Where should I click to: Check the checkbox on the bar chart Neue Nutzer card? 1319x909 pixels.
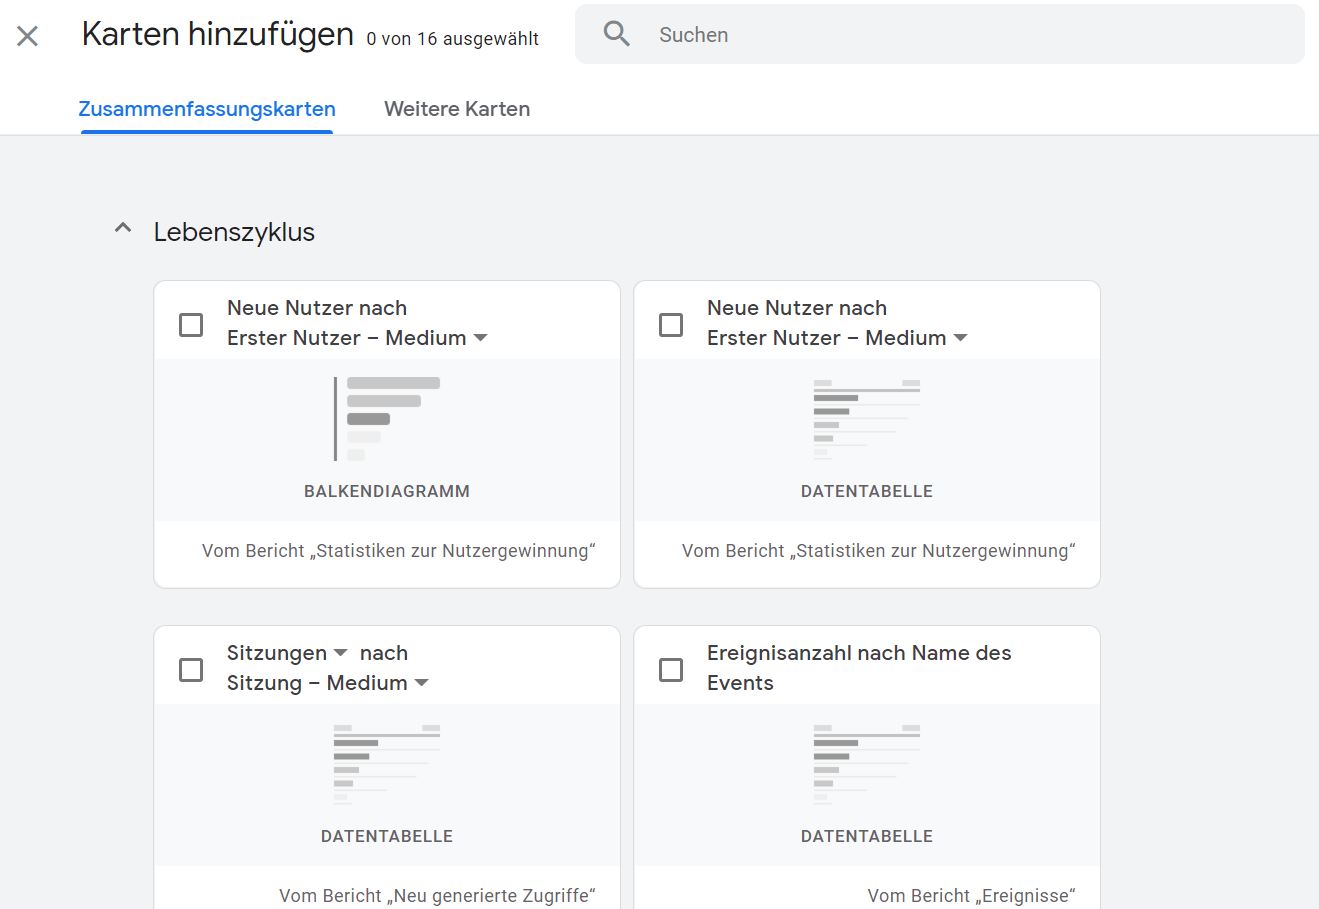(x=190, y=323)
